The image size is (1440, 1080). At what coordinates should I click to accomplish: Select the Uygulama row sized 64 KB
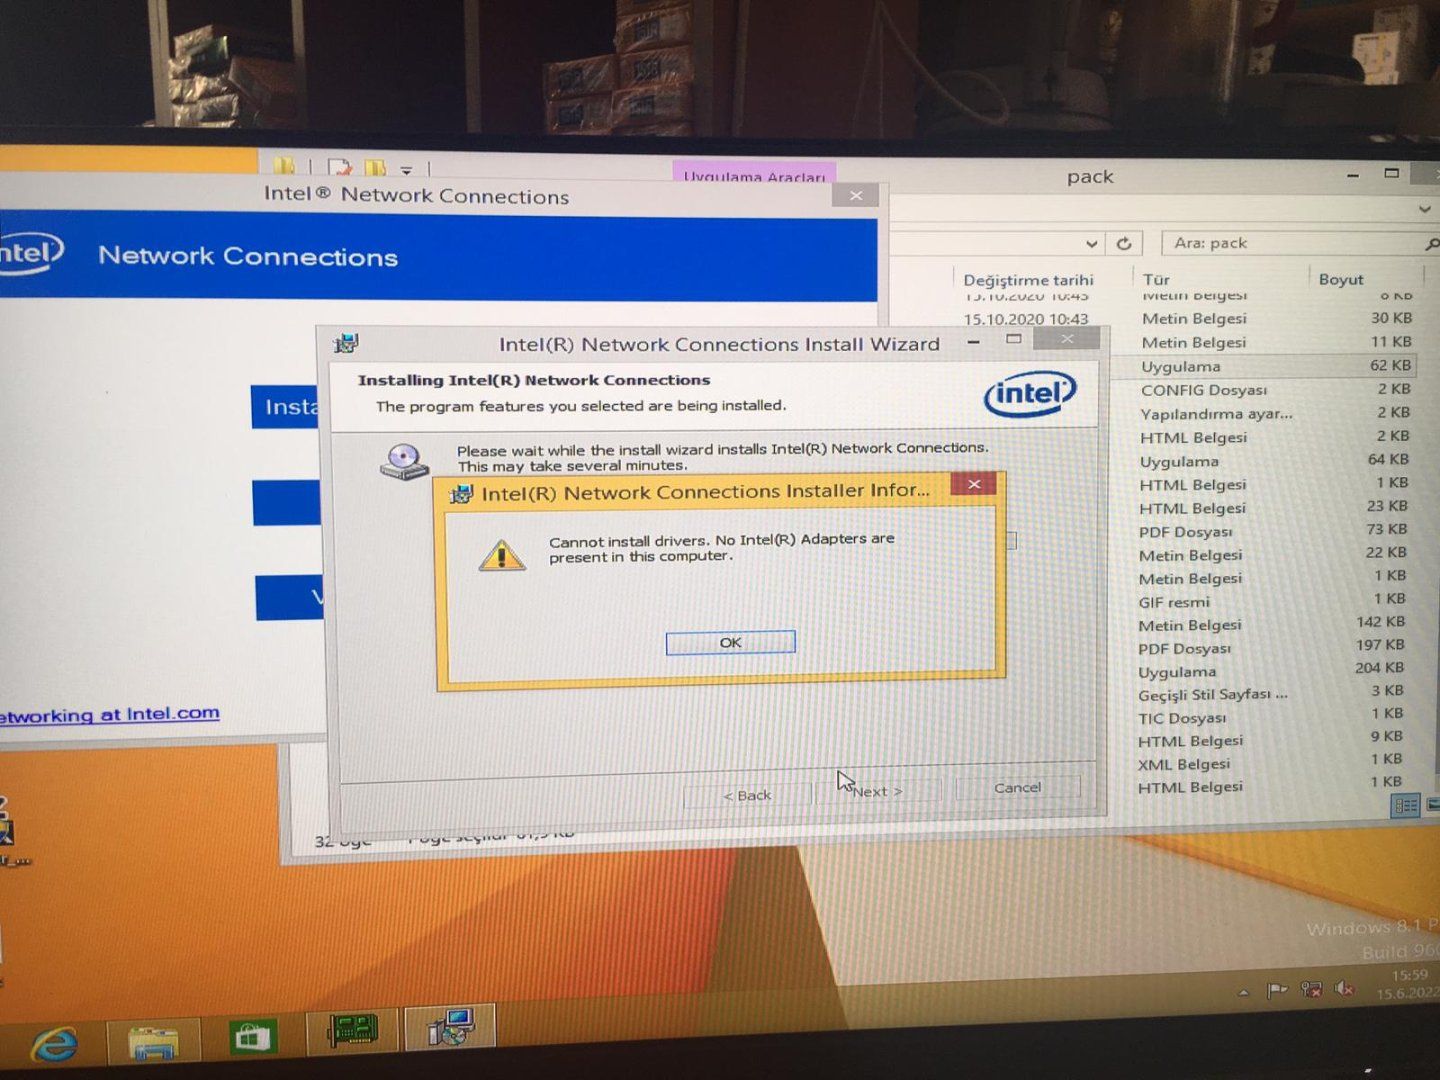[x=1265, y=461]
